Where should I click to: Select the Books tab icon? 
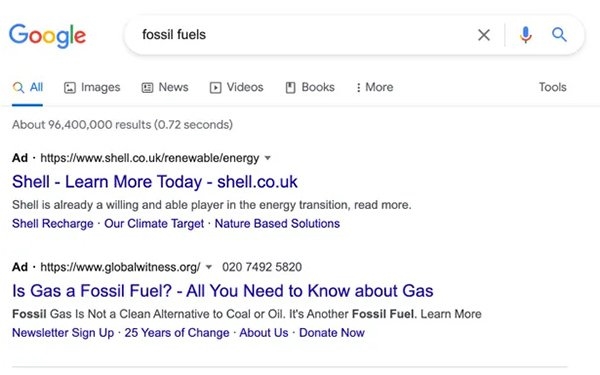click(290, 88)
